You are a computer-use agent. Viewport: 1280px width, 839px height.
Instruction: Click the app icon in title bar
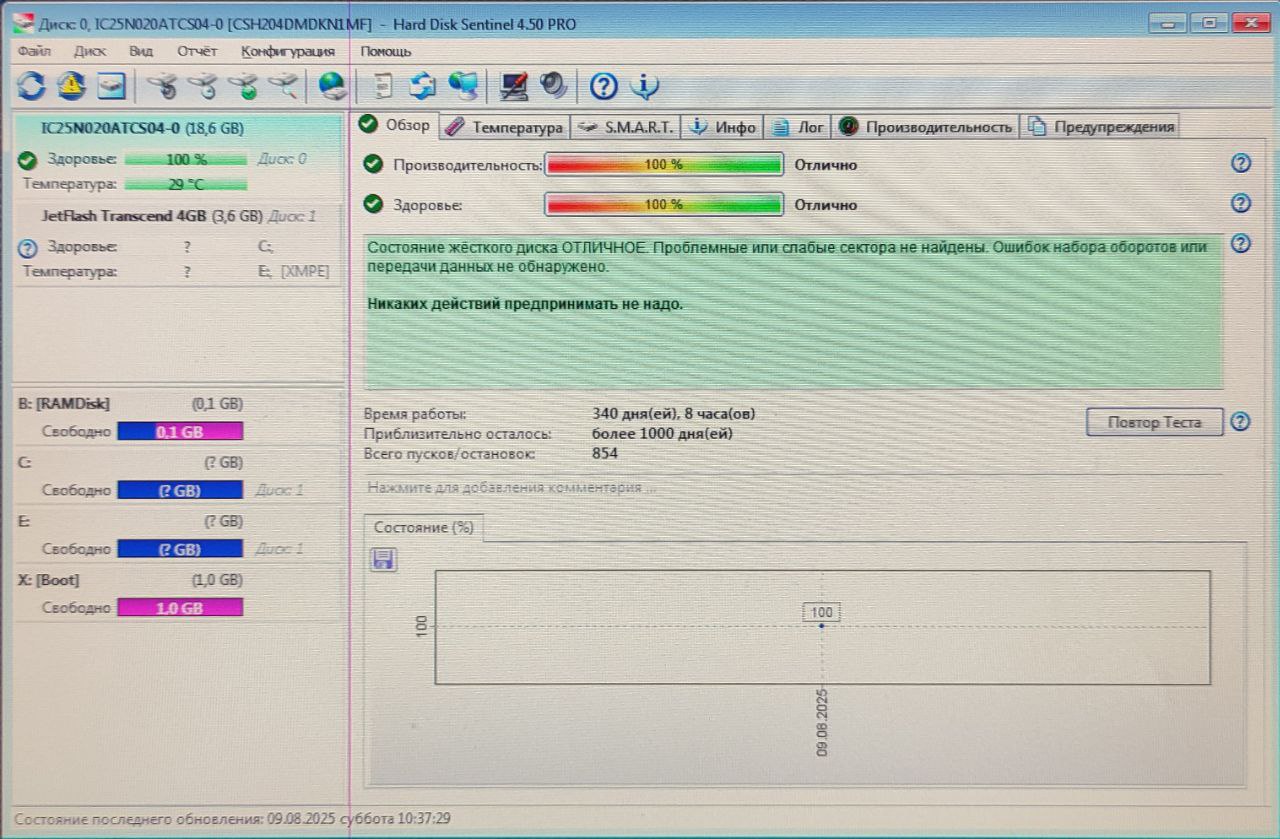pos(22,23)
